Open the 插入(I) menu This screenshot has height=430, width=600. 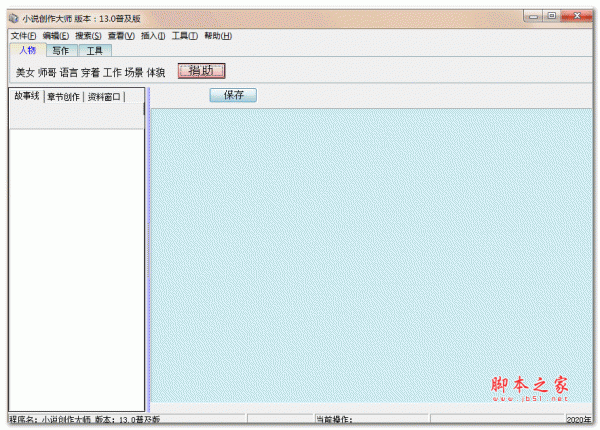click(153, 36)
